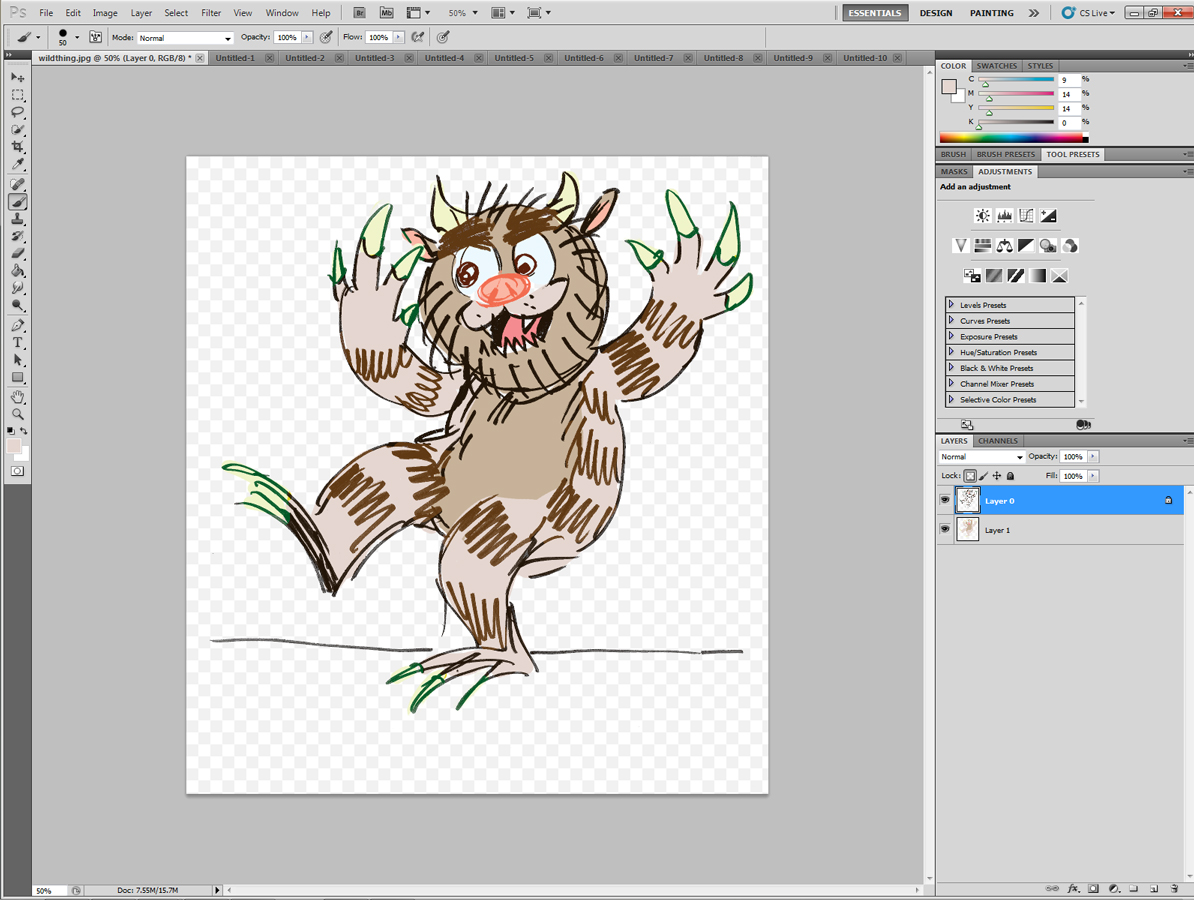Launch Adobe Bridge from the top bar

pyautogui.click(x=360, y=13)
